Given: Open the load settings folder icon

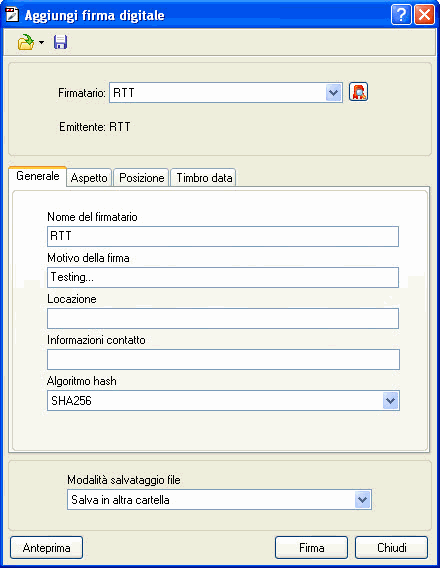Looking at the screenshot, I should [26, 42].
